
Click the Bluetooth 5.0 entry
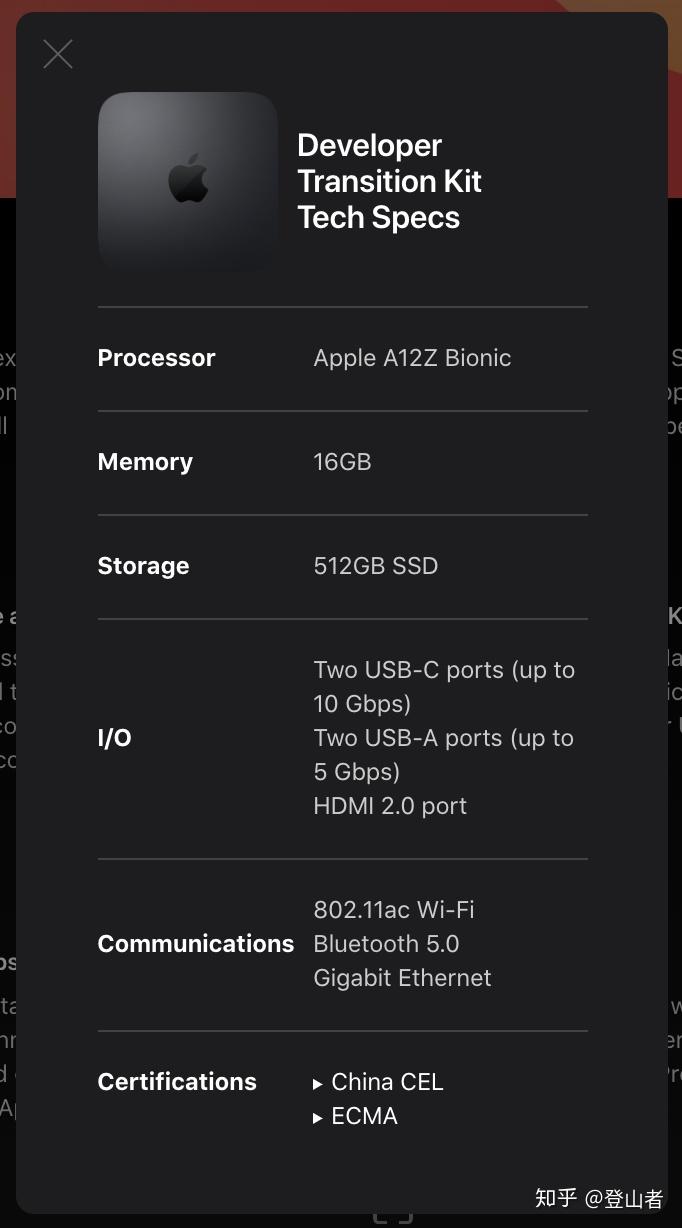(x=386, y=944)
